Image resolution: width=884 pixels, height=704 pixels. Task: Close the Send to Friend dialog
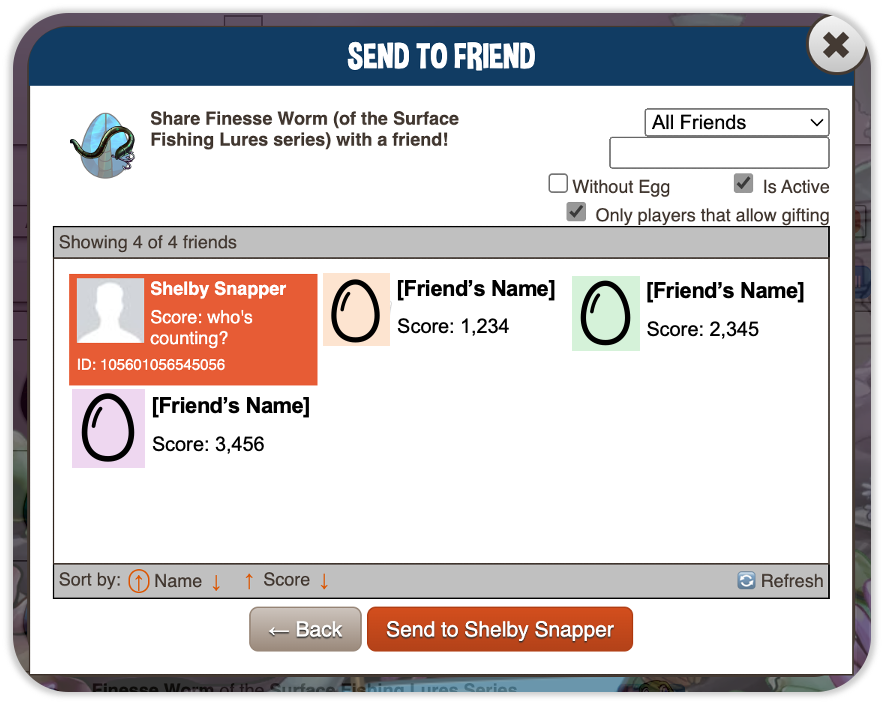[836, 45]
